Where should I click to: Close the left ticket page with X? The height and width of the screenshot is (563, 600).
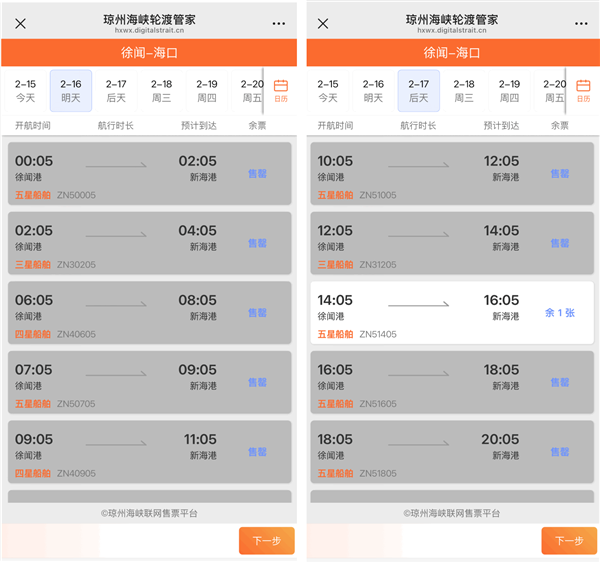21,24
